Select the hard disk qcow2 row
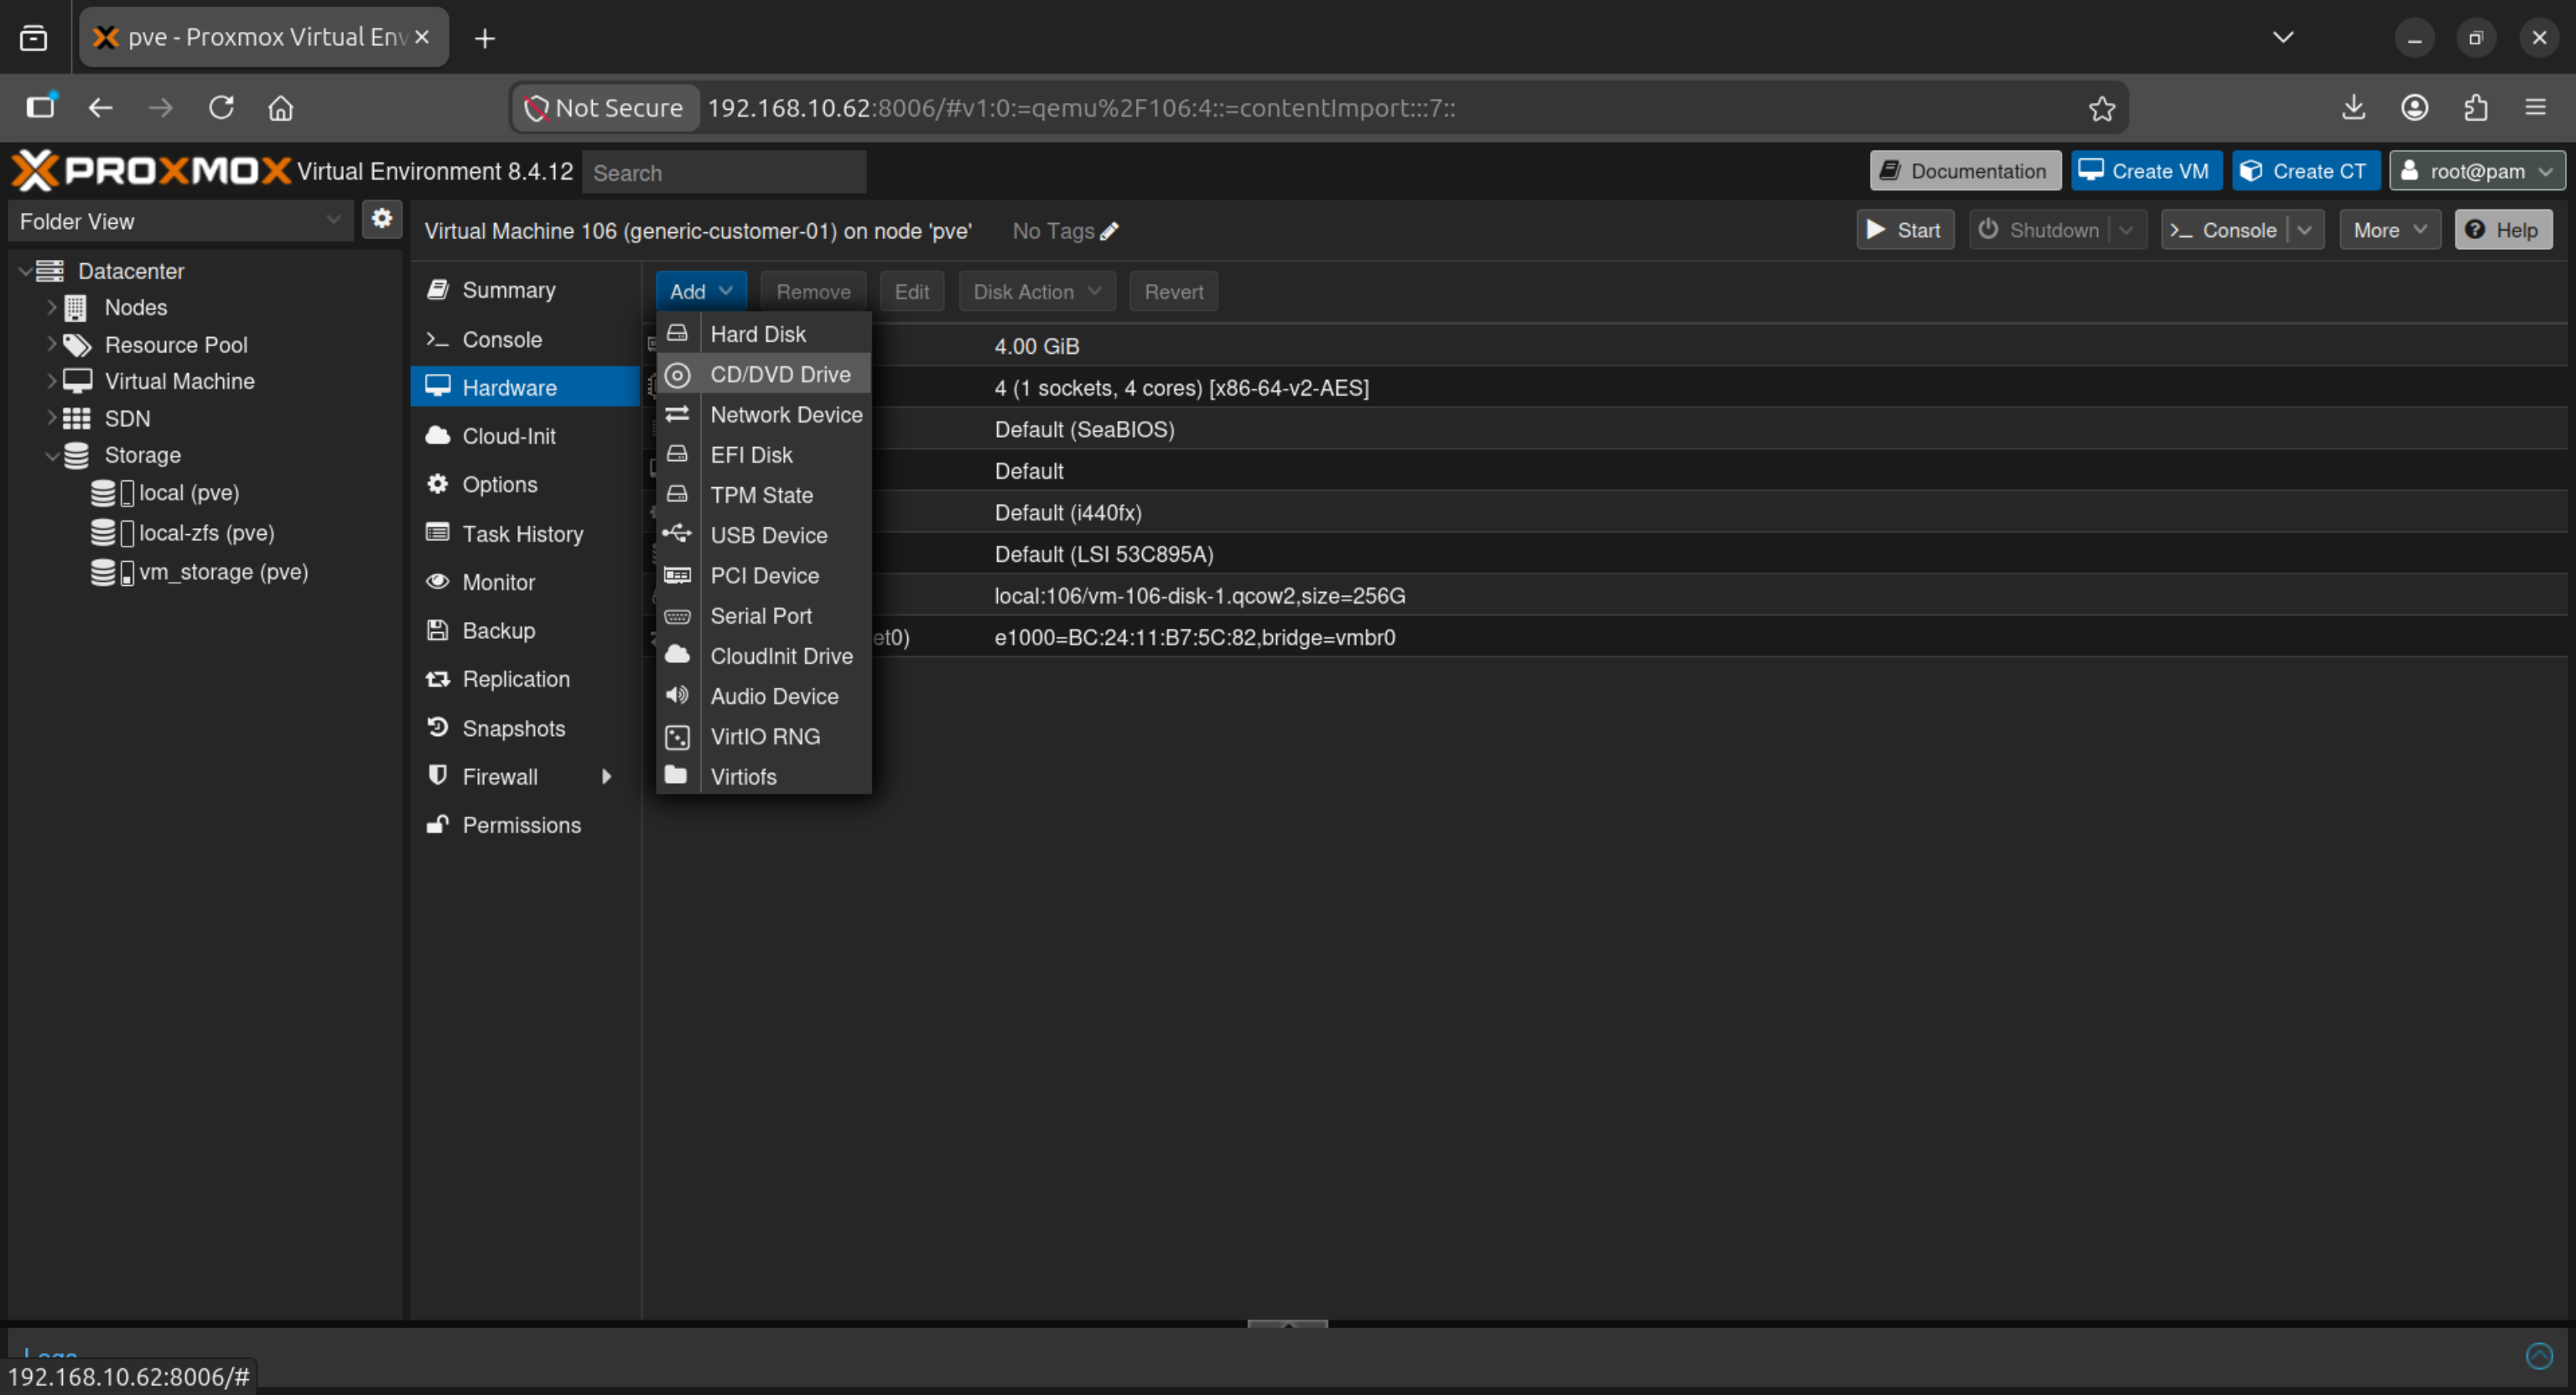The width and height of the screenshot is (2576, 1395). (x=1604, y=596)
